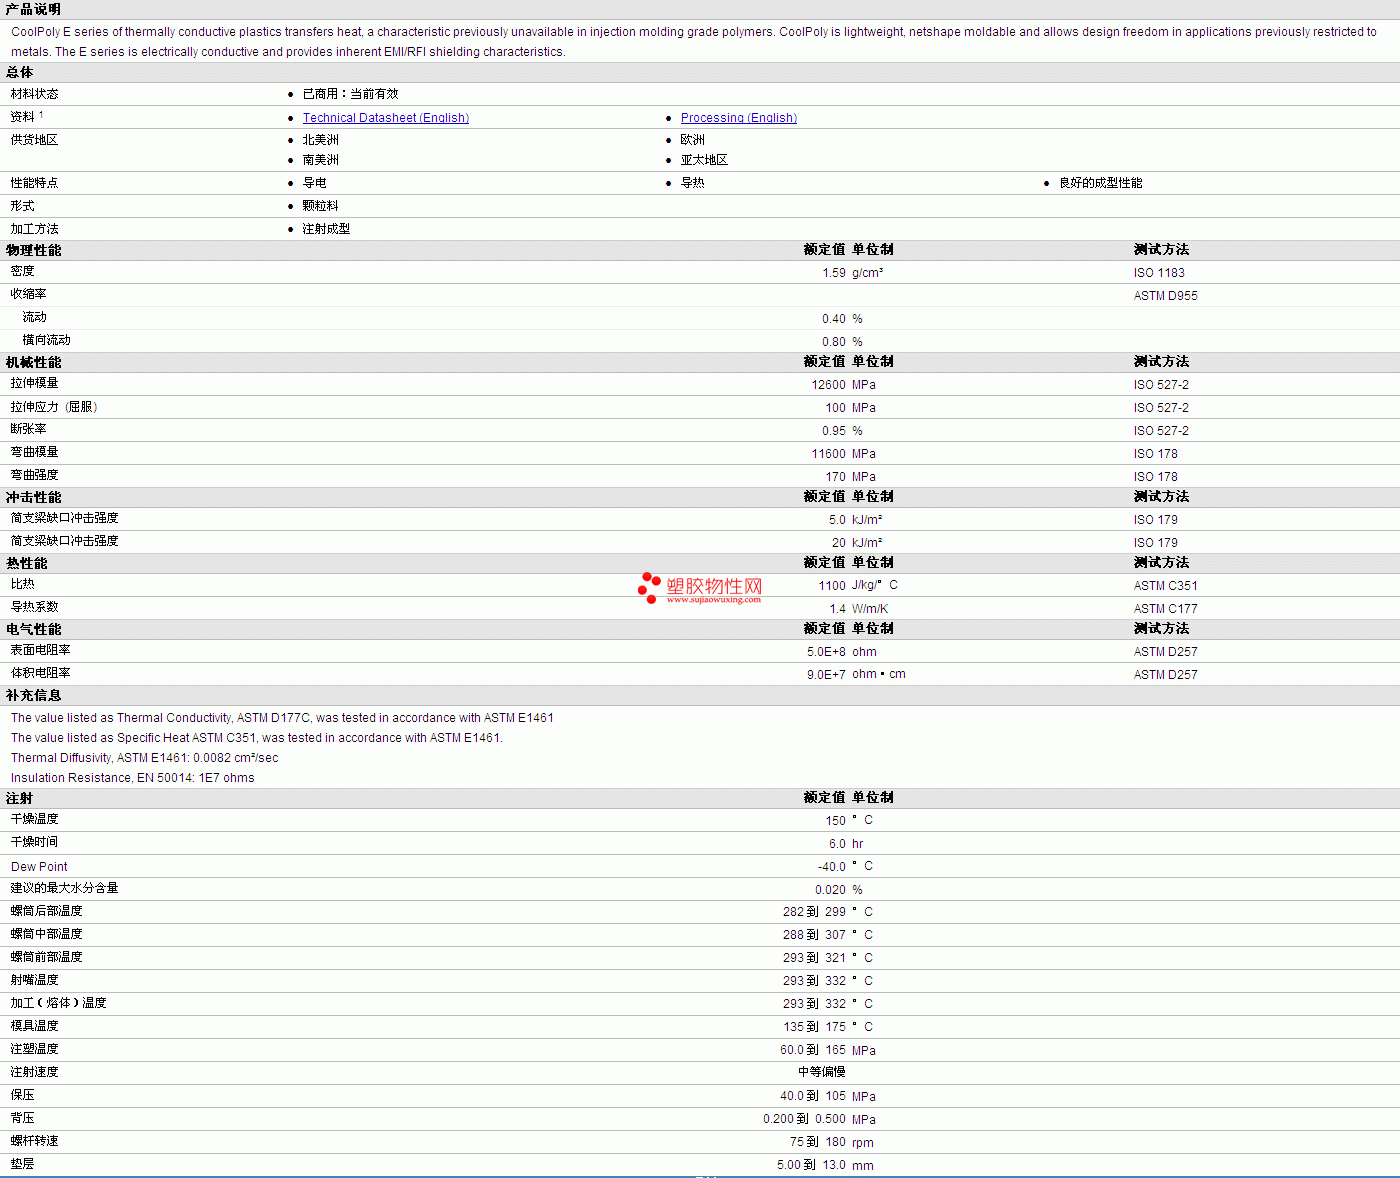Click the 电气性能 section header

(33, 629)
